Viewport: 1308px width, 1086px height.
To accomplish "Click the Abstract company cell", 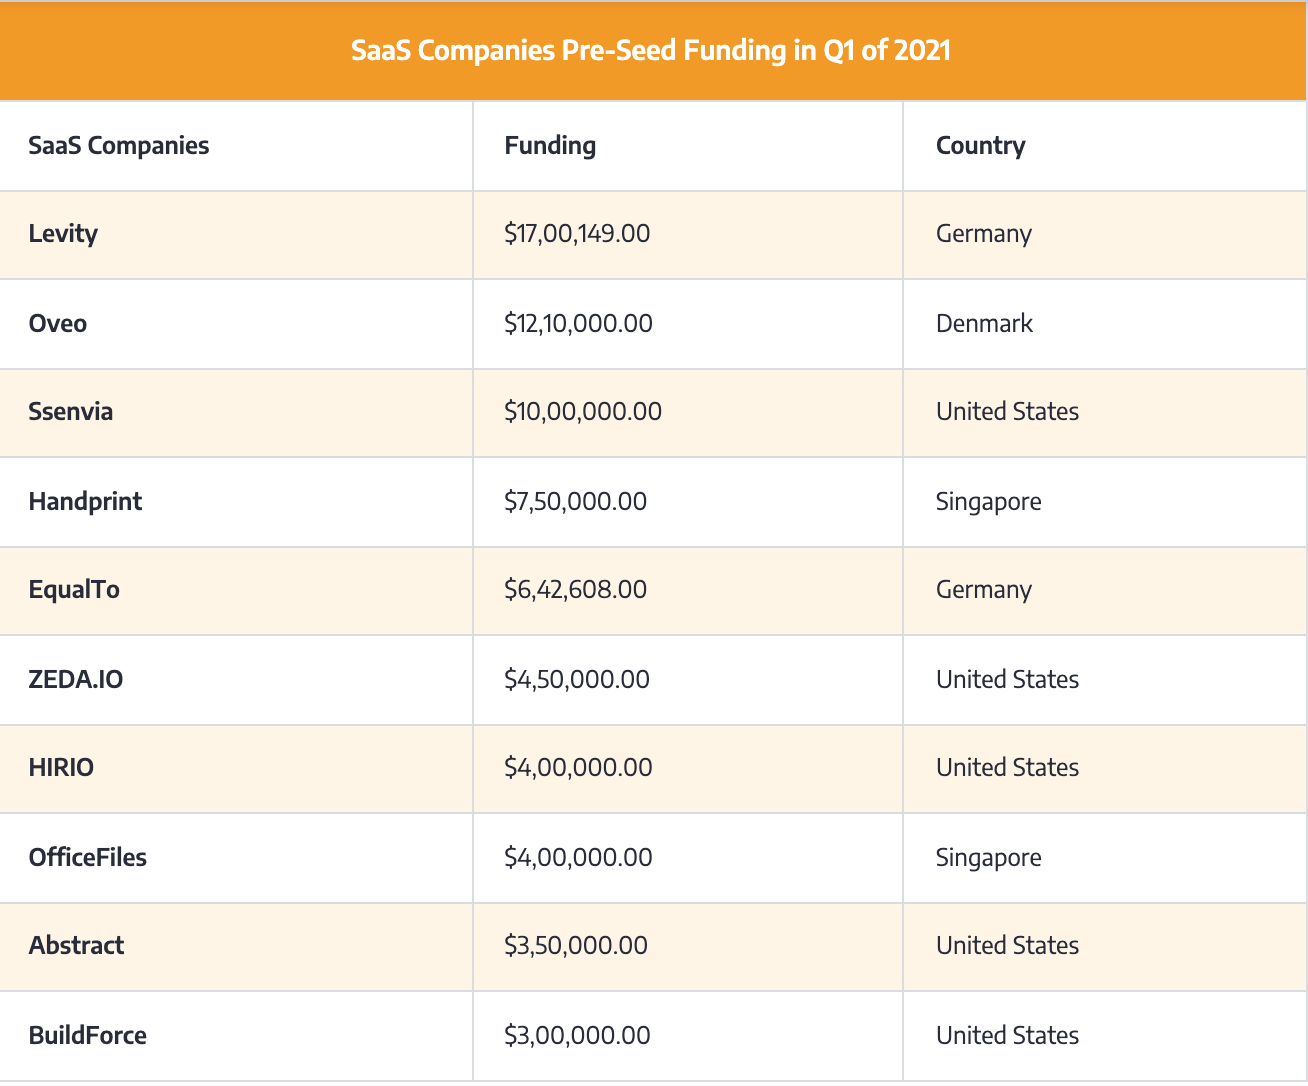I will tap(76, 946).
